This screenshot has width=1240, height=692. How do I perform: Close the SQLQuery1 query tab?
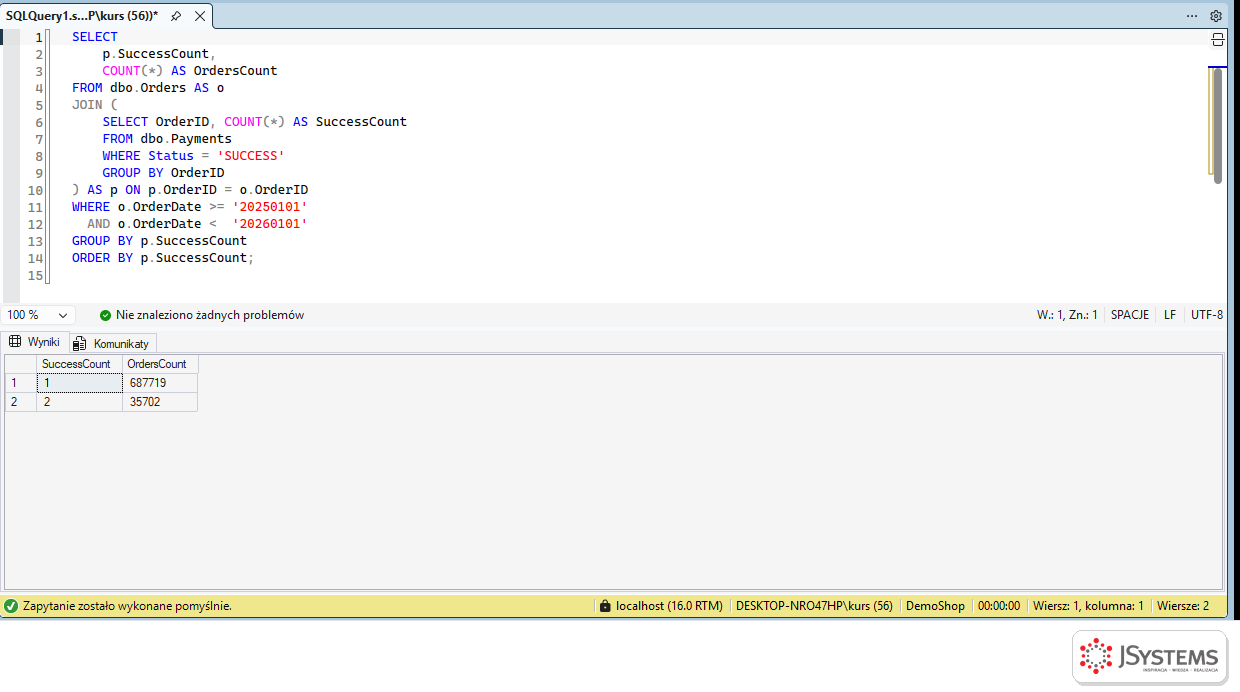point(200,16)
